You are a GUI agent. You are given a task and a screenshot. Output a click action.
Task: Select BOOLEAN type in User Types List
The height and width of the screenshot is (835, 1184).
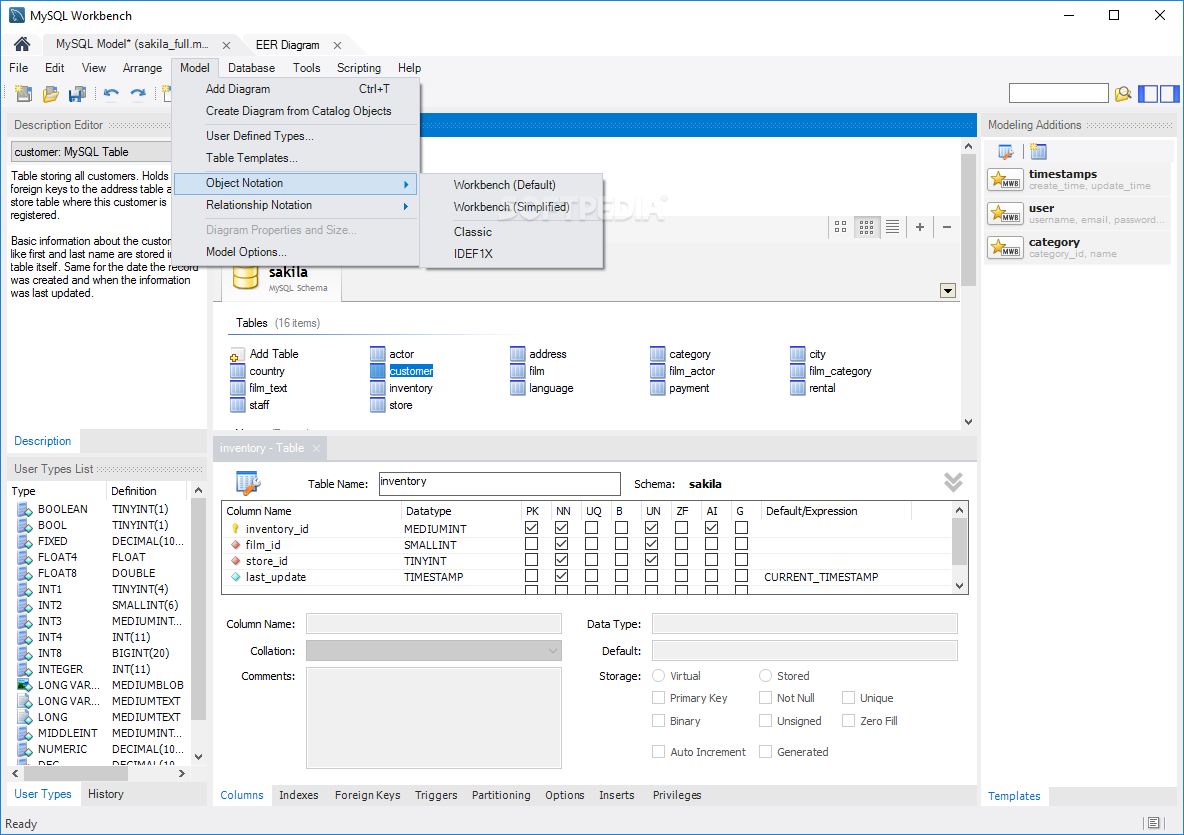pos(100,509)
